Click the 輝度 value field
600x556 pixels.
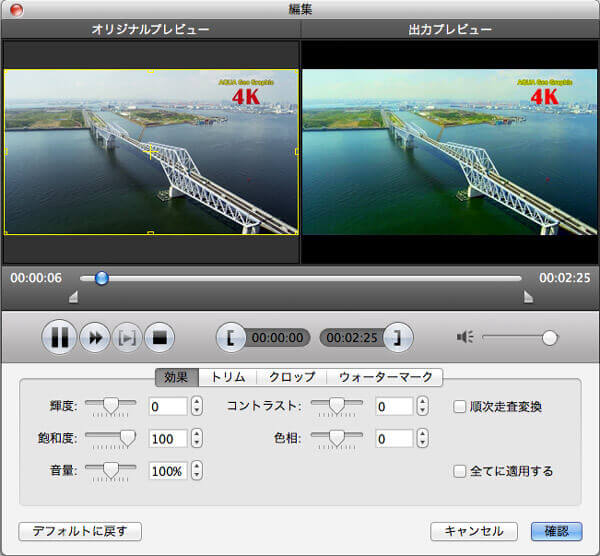[168, 406]
